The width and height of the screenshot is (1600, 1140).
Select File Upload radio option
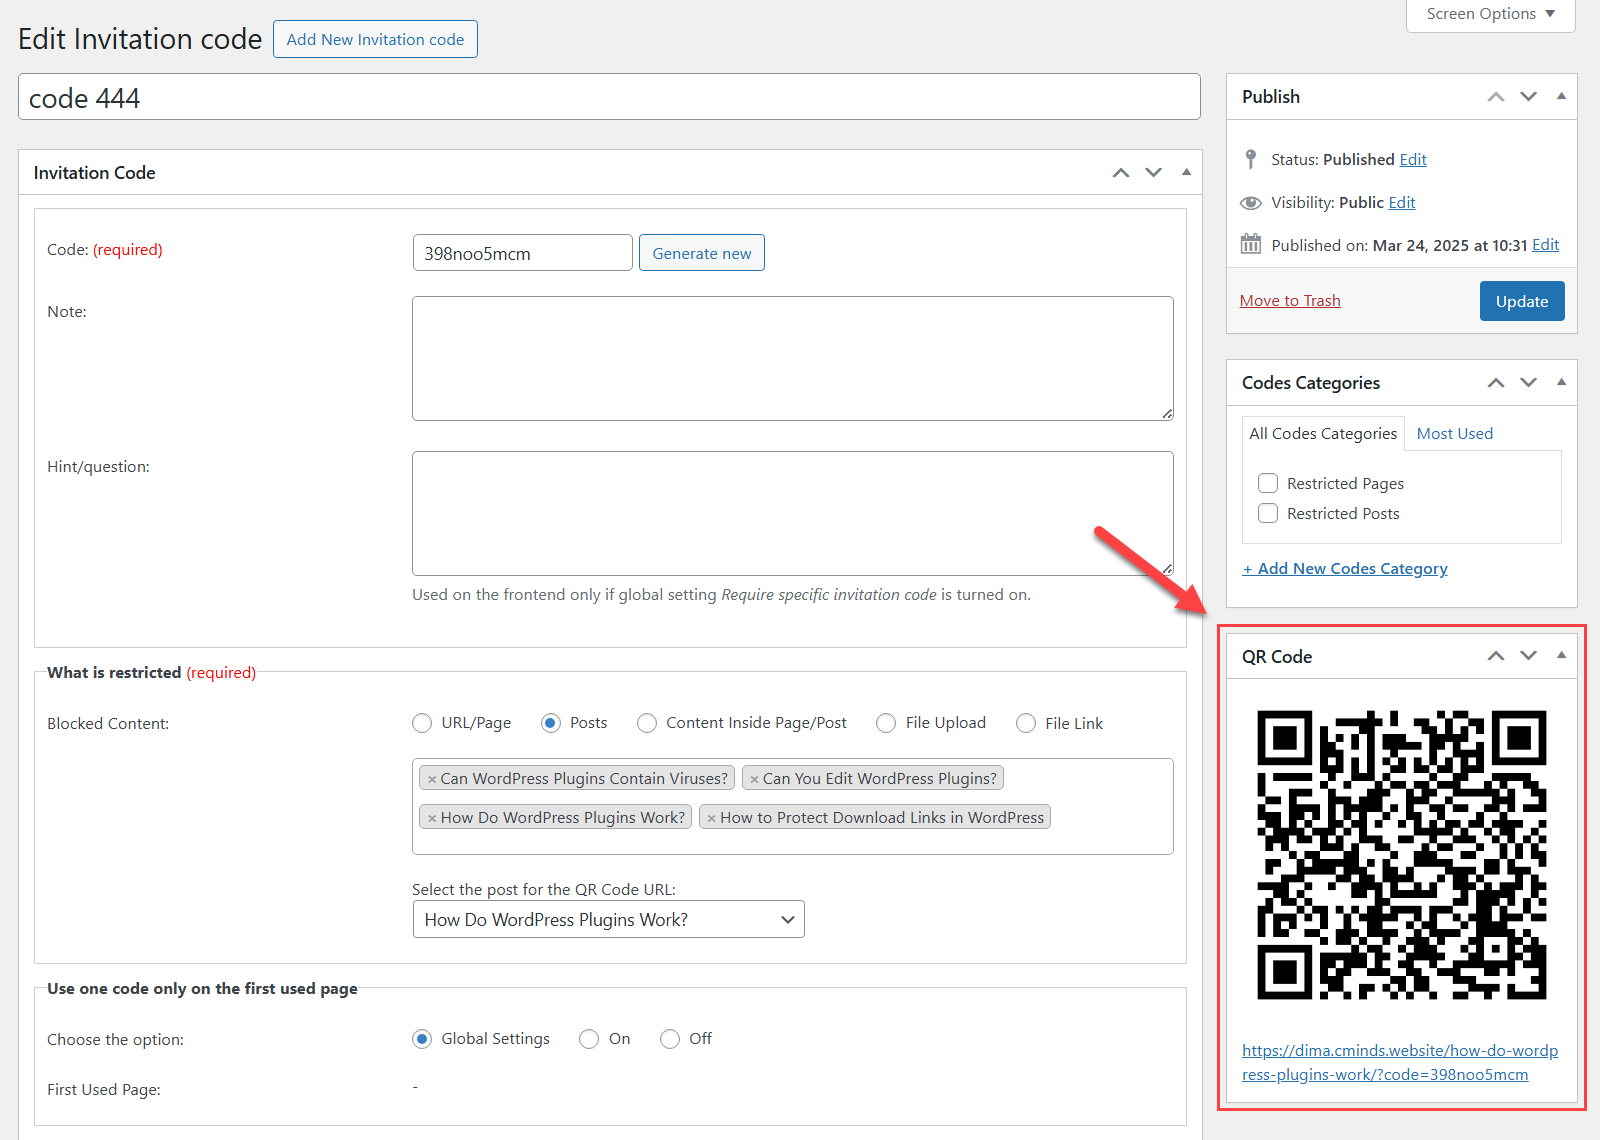click(x=886, y=723)
